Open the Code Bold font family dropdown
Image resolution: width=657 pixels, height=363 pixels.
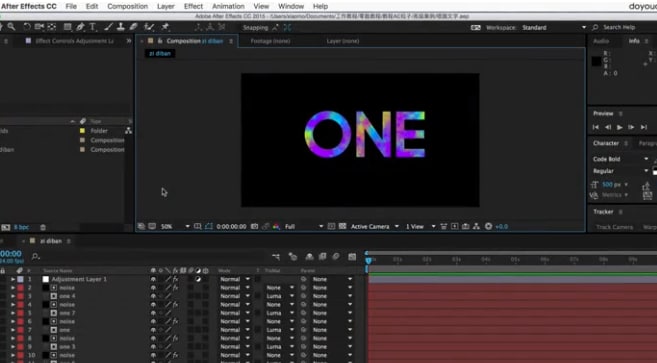(x=621, y=159)
